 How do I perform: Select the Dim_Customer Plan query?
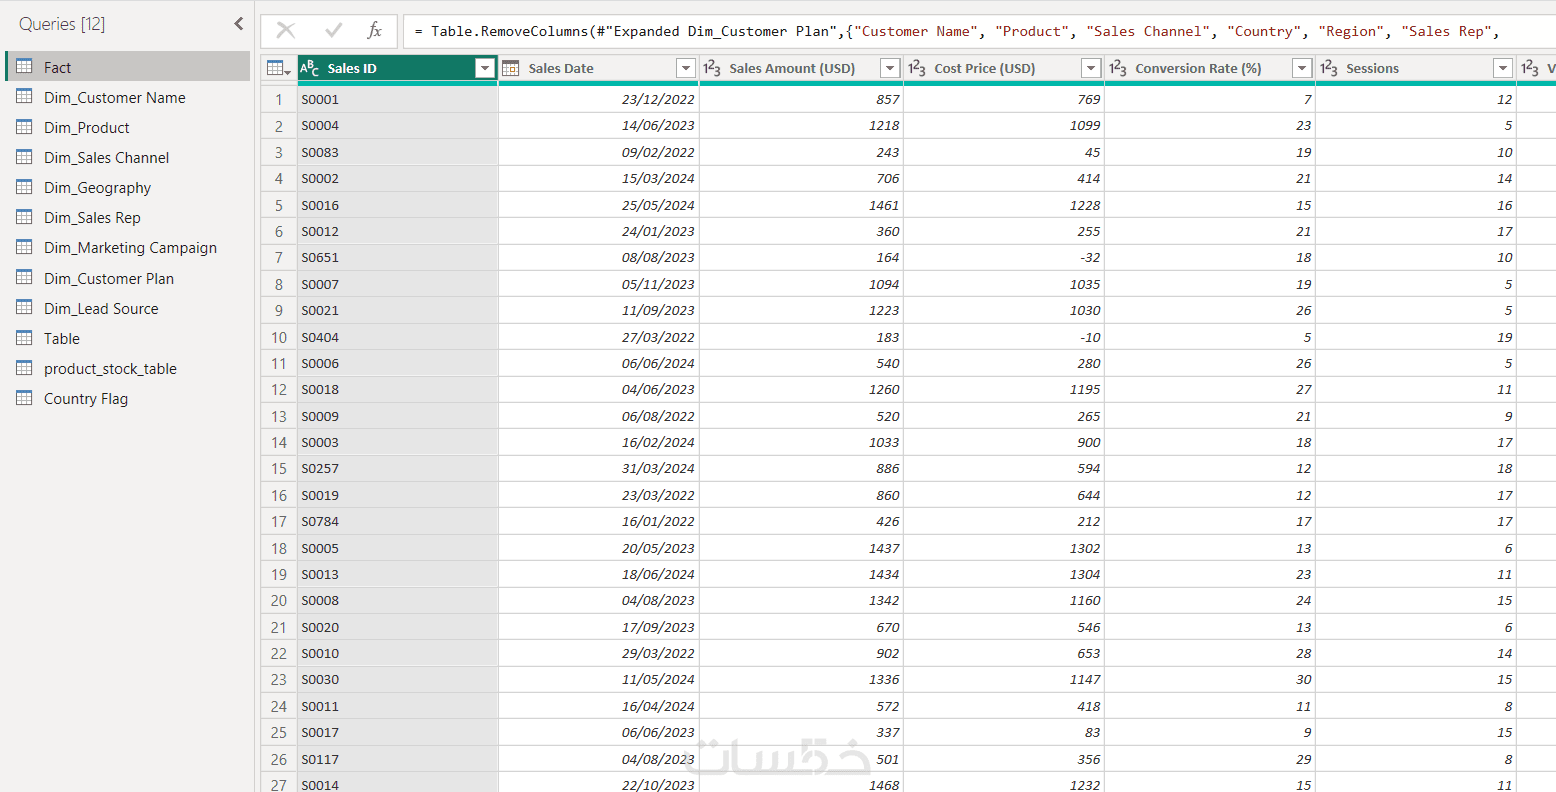pyautogui.click(x=128, y=278)
